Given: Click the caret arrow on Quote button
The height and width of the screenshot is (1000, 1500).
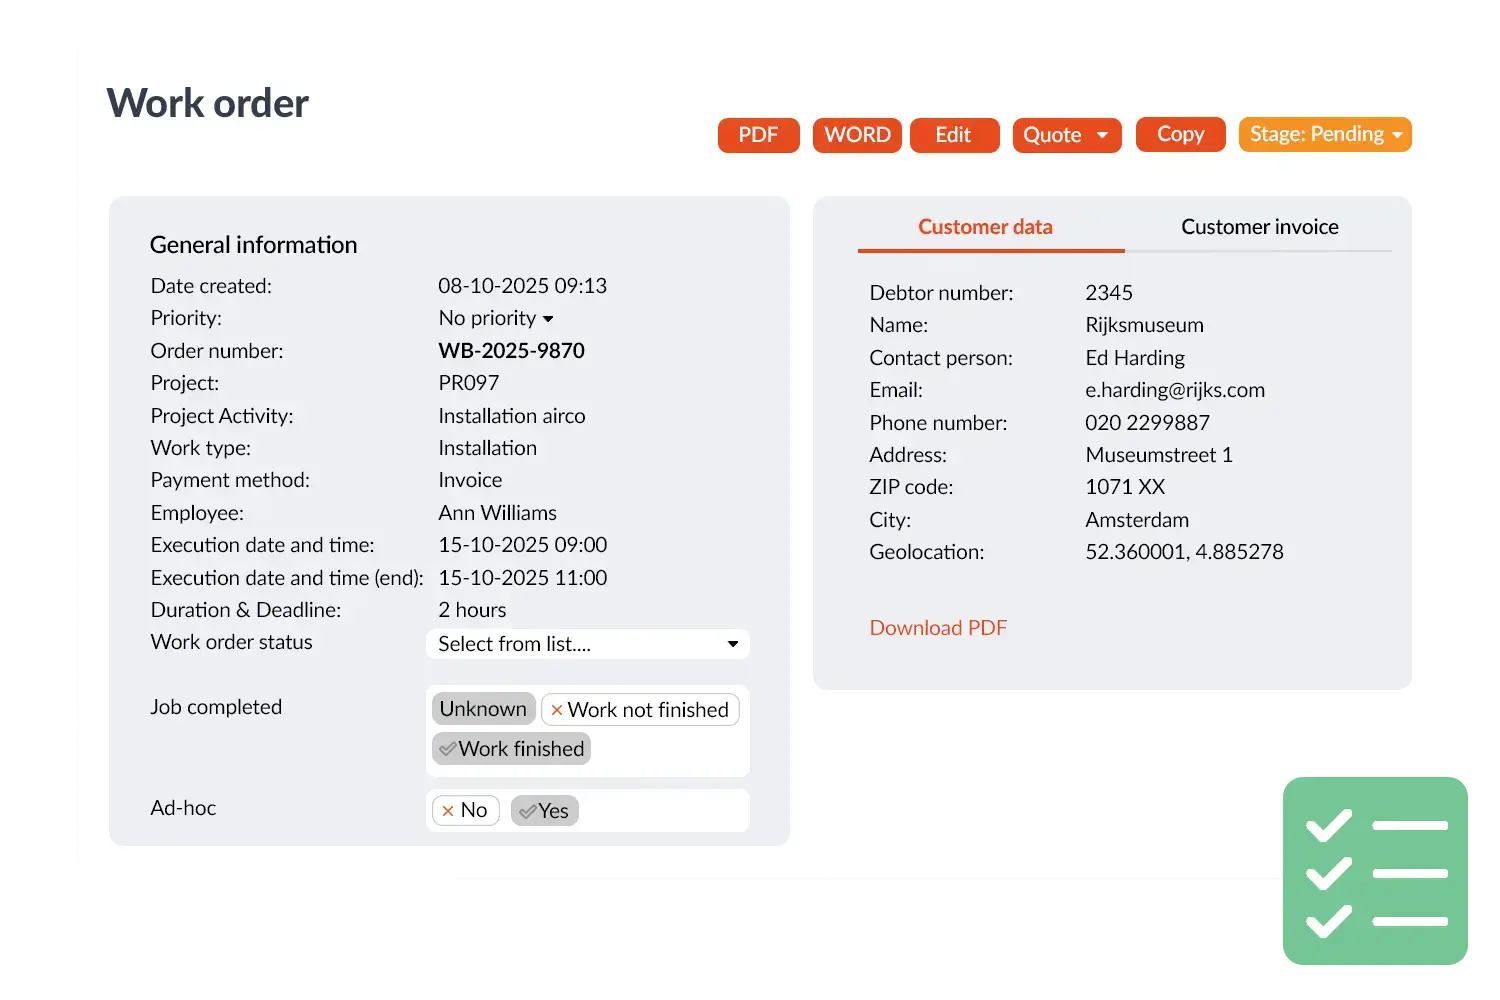Looking at the screenshot, I should coord(1102,135).
